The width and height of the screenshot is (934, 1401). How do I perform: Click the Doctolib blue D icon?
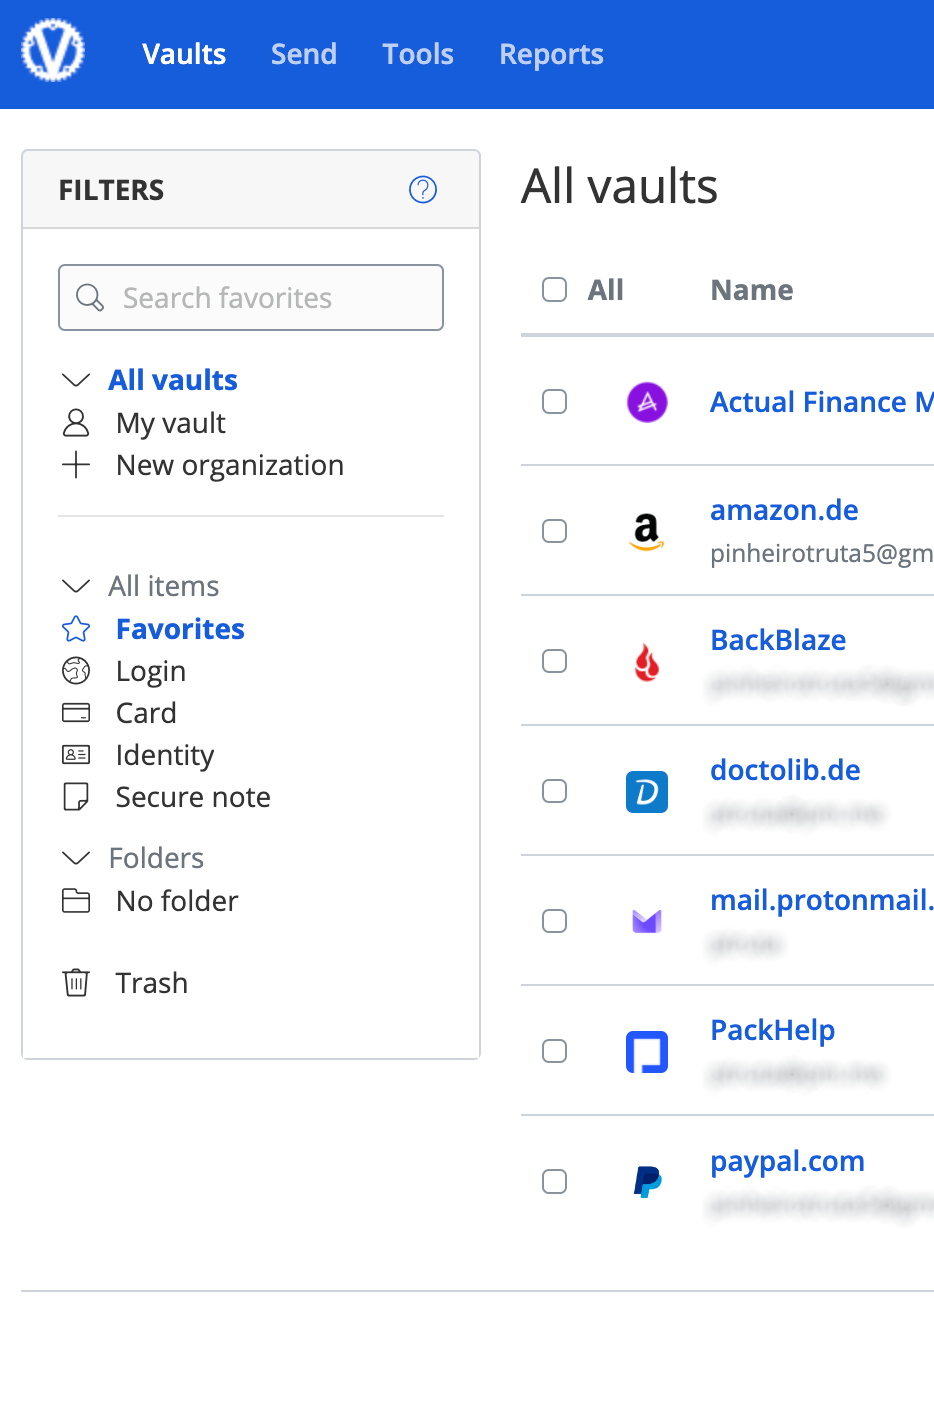[647, 792]
